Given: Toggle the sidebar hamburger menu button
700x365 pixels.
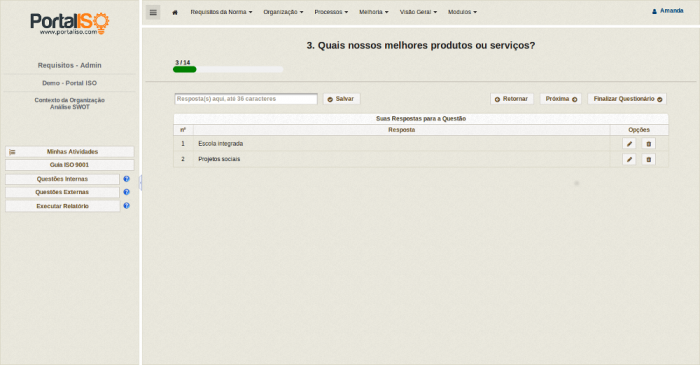Looking at the screenshot, I should pyautogui.click(x=153, y=12).
